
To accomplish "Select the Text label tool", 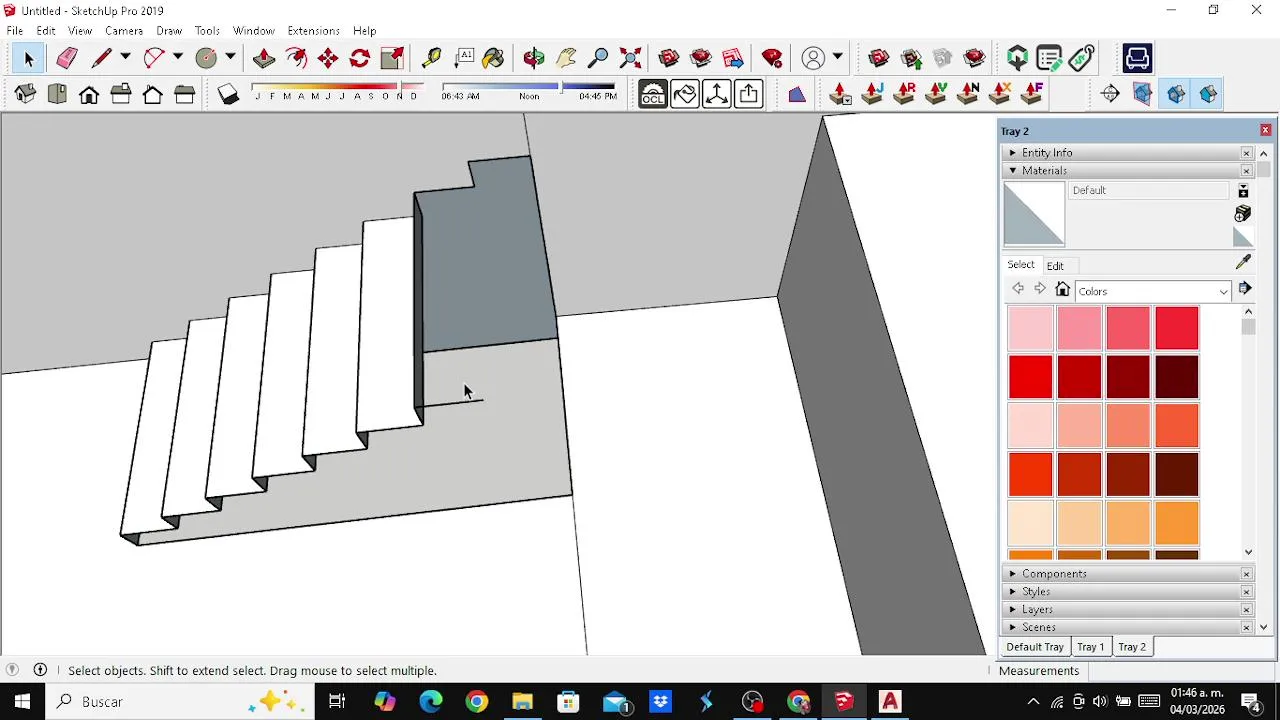I will [463, 59].
